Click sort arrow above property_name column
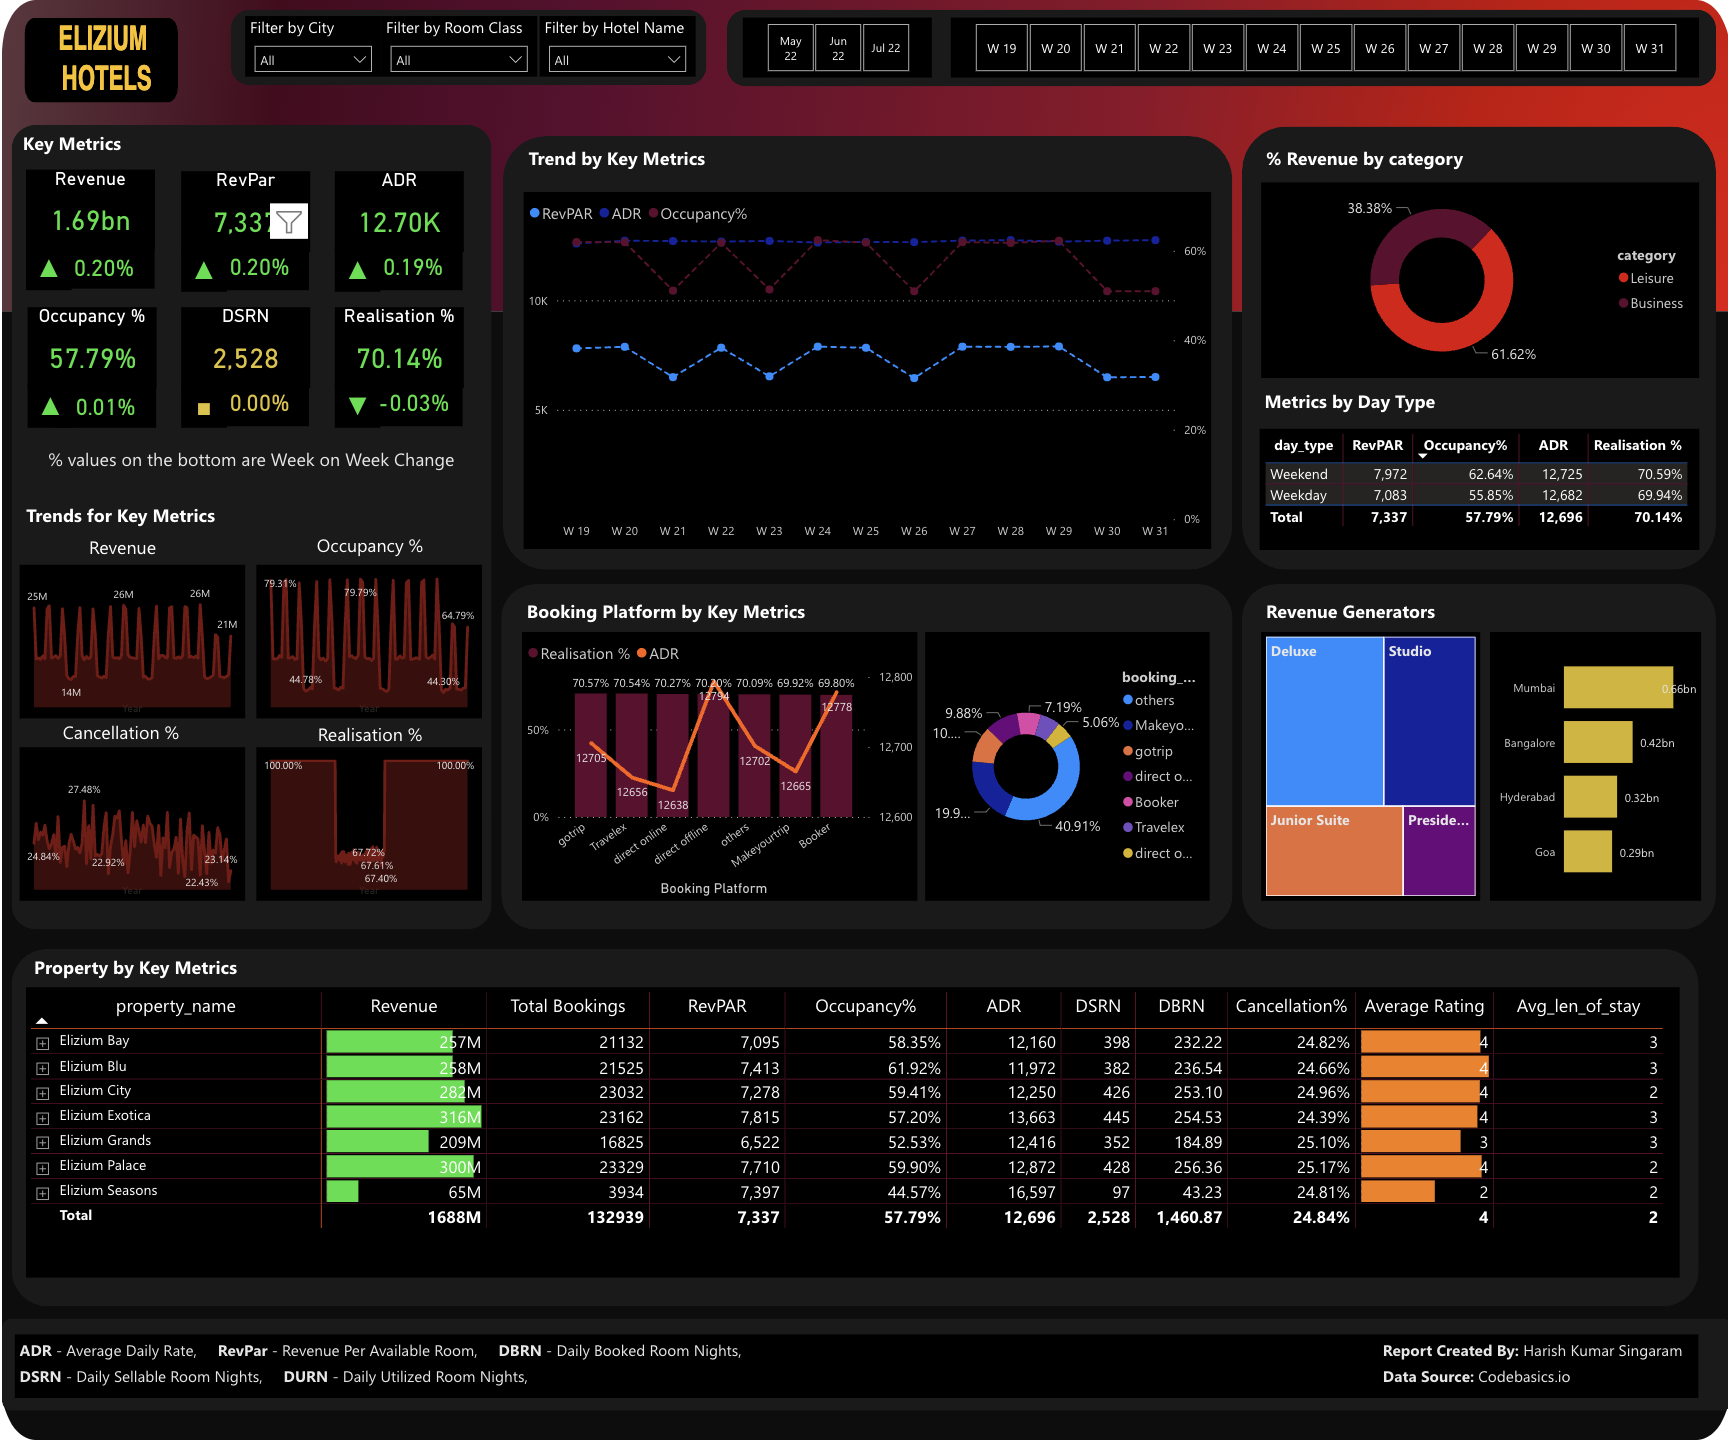The height and width of the screenshot is (1442, 1728). click(42, 1020)
